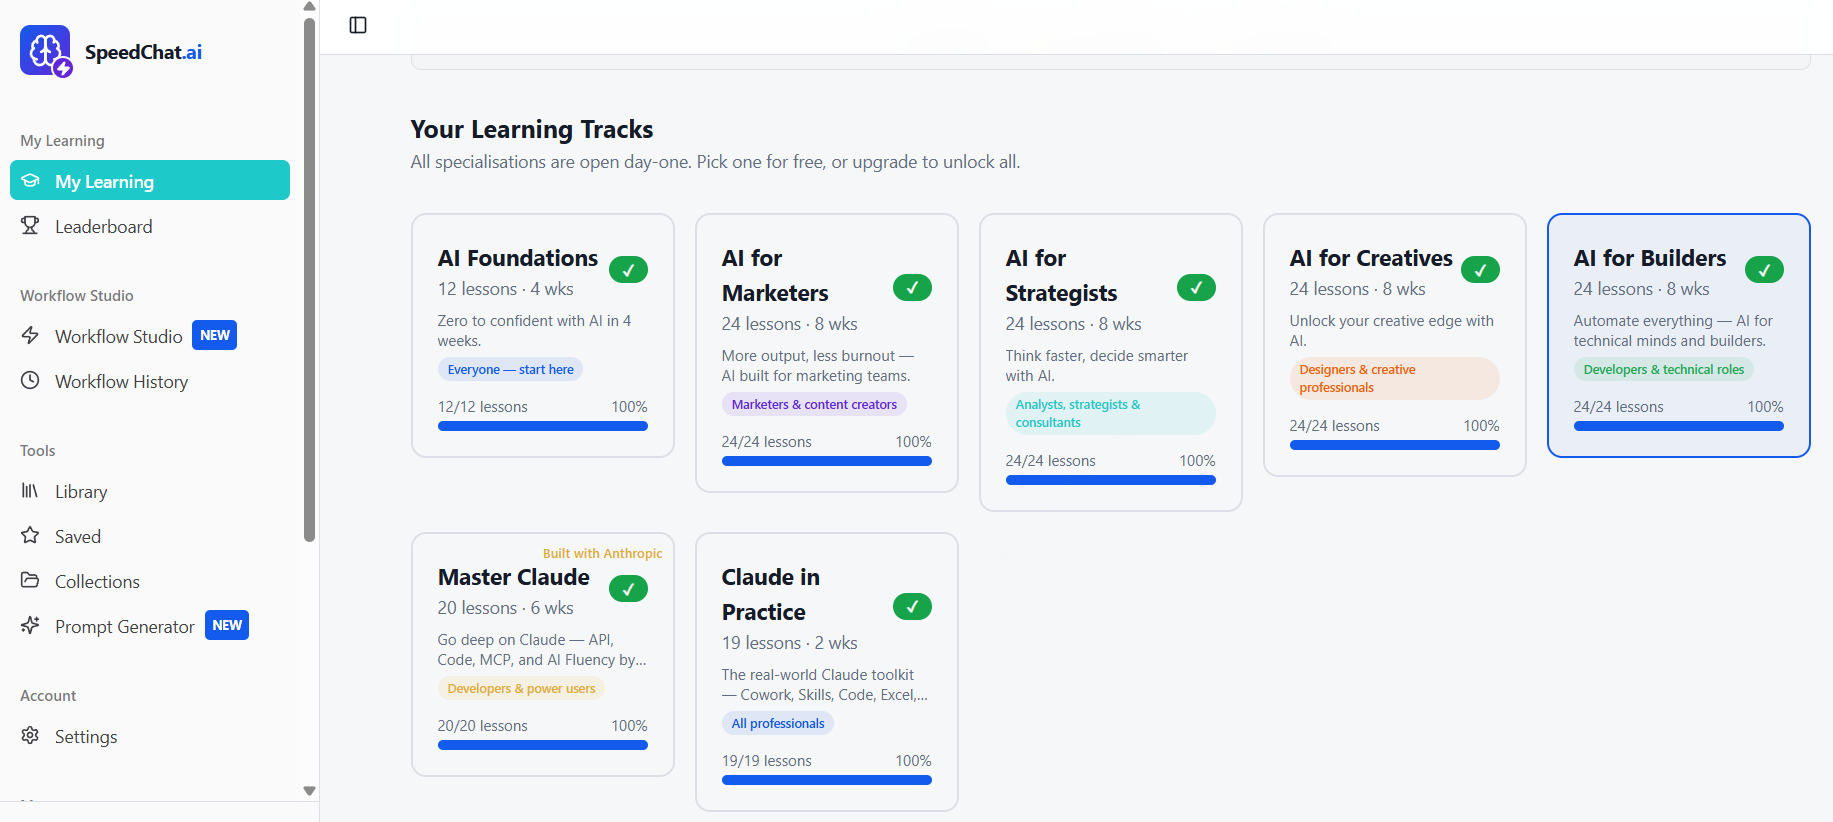Click the 'Built with Anthropic' label
This screenshot has width=1833, height=822.
pyautogui.click(x=602, y=553)
